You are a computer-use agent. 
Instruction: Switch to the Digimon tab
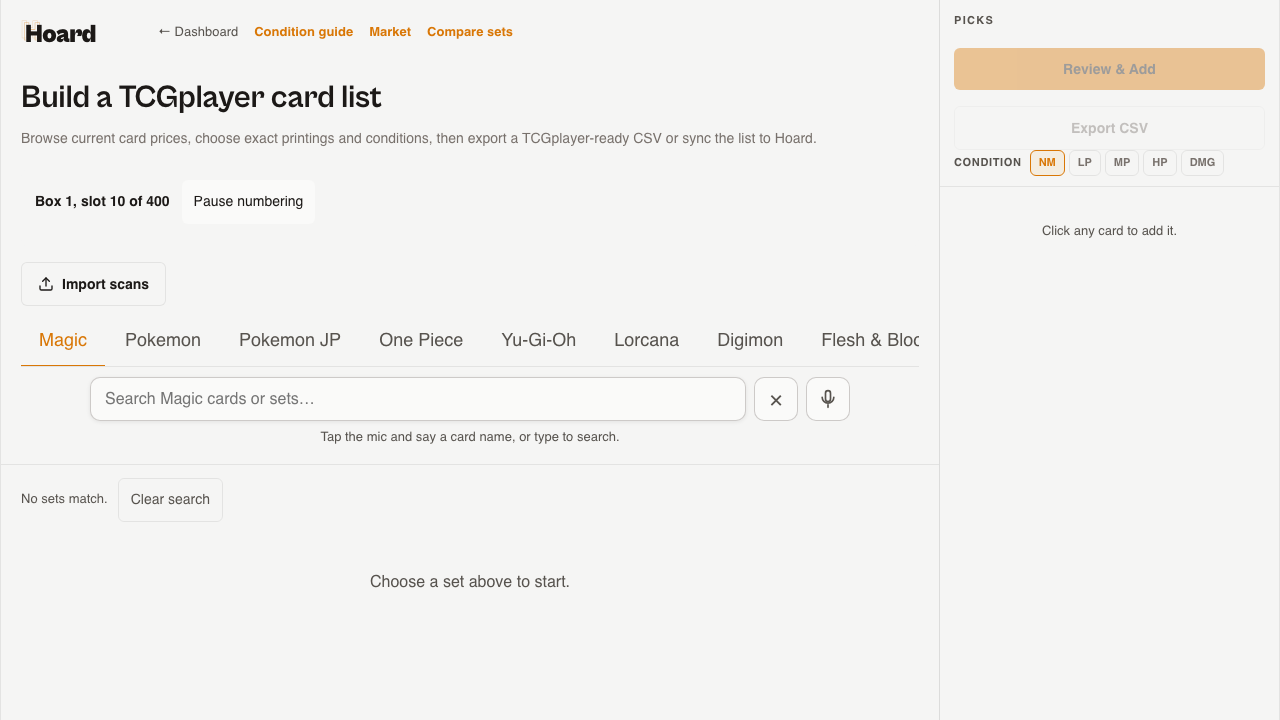(750, 340)
